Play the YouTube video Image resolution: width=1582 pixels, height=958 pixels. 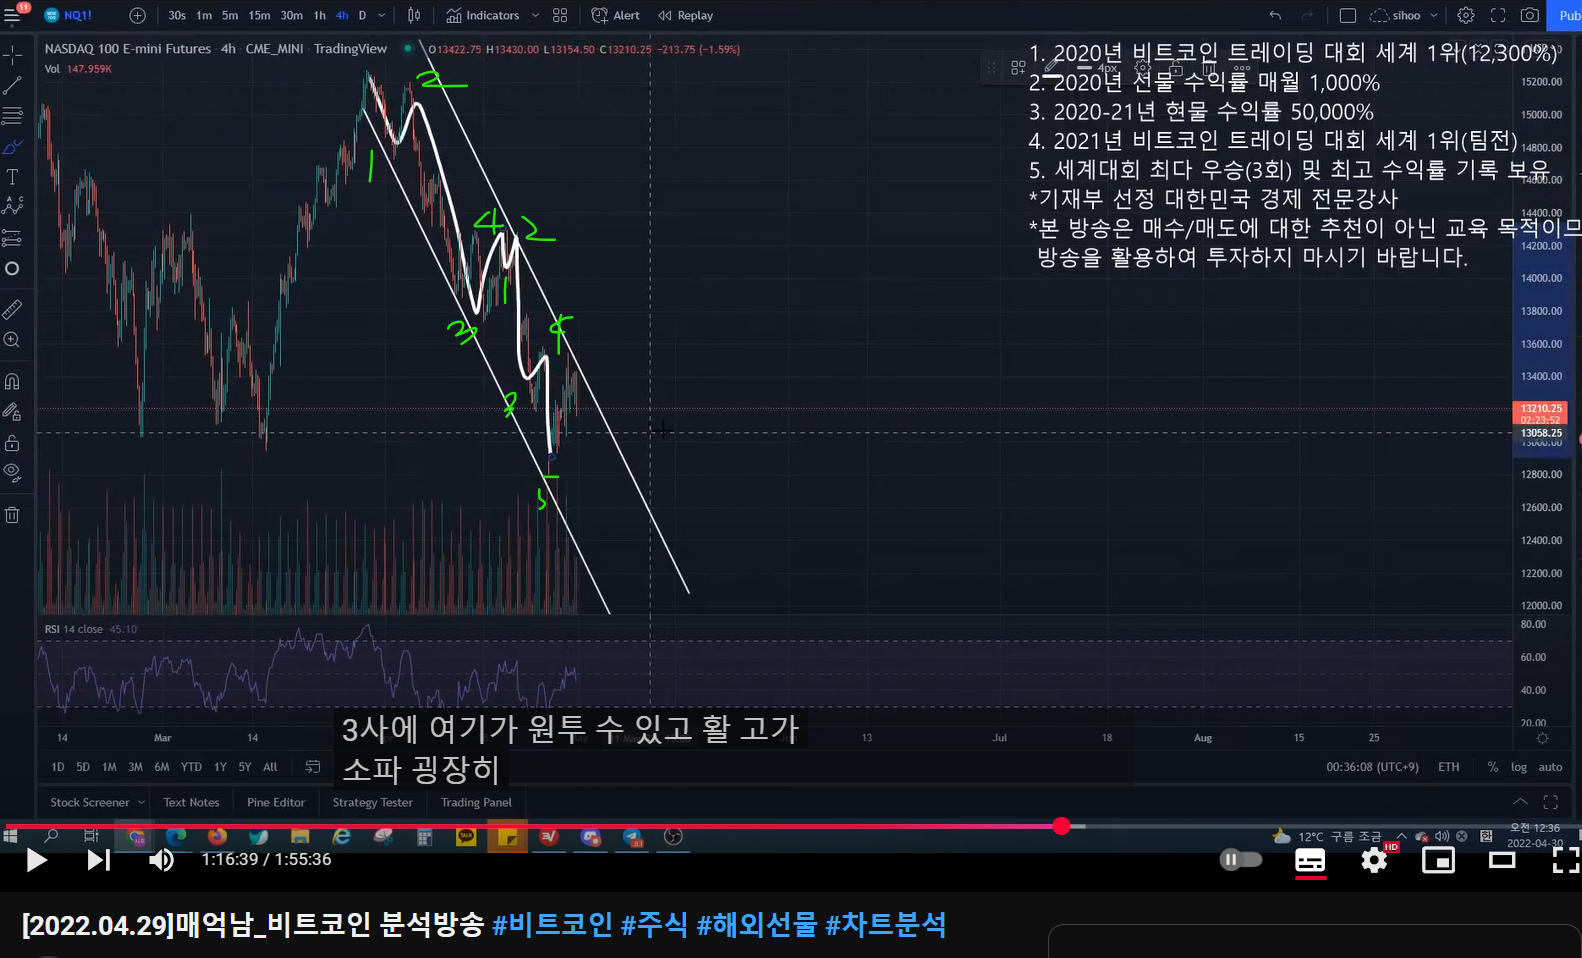(x=36, y=860)
